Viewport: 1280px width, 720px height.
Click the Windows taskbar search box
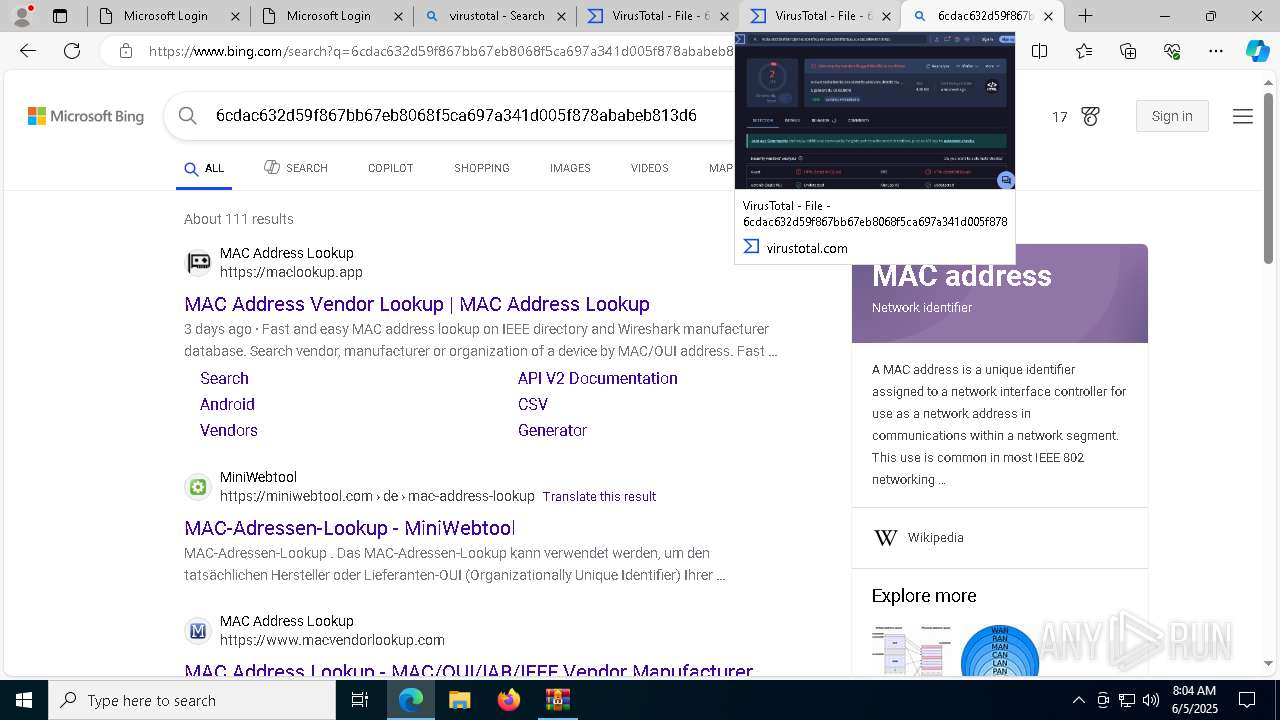click(192, 700)
